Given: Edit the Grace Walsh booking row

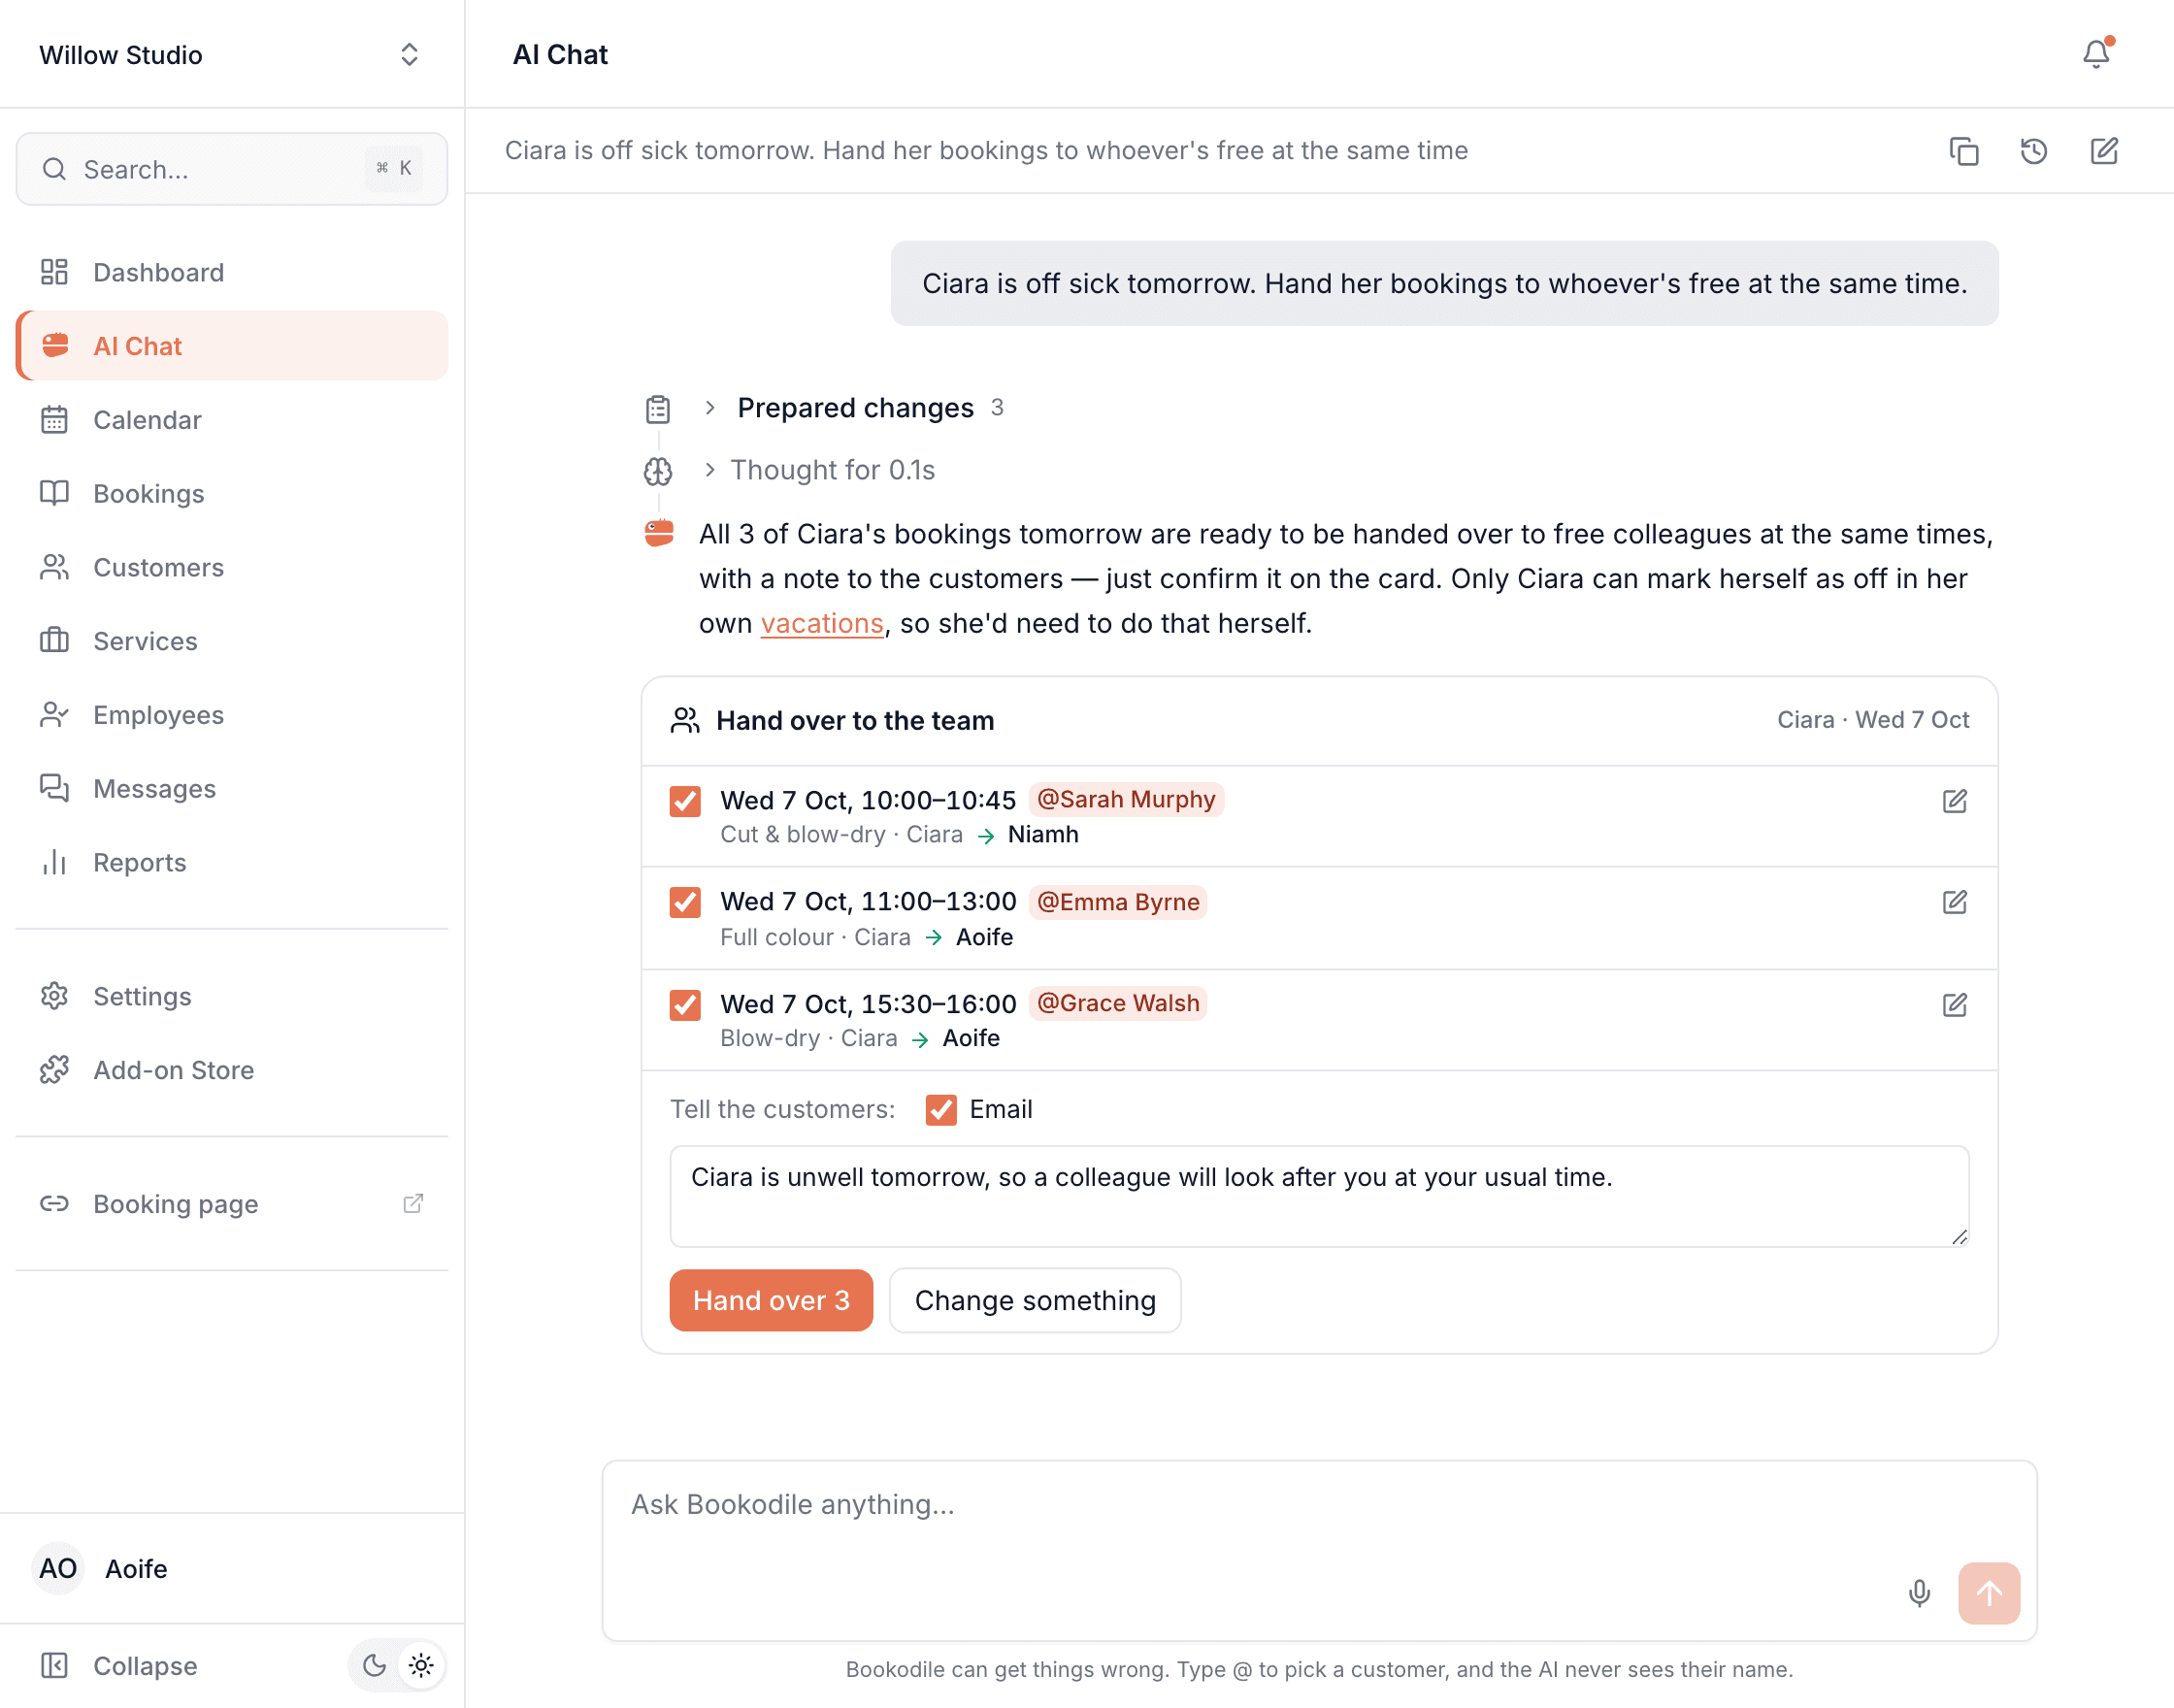Looking at the screenshot, I should click(x=1954, y=1004).
